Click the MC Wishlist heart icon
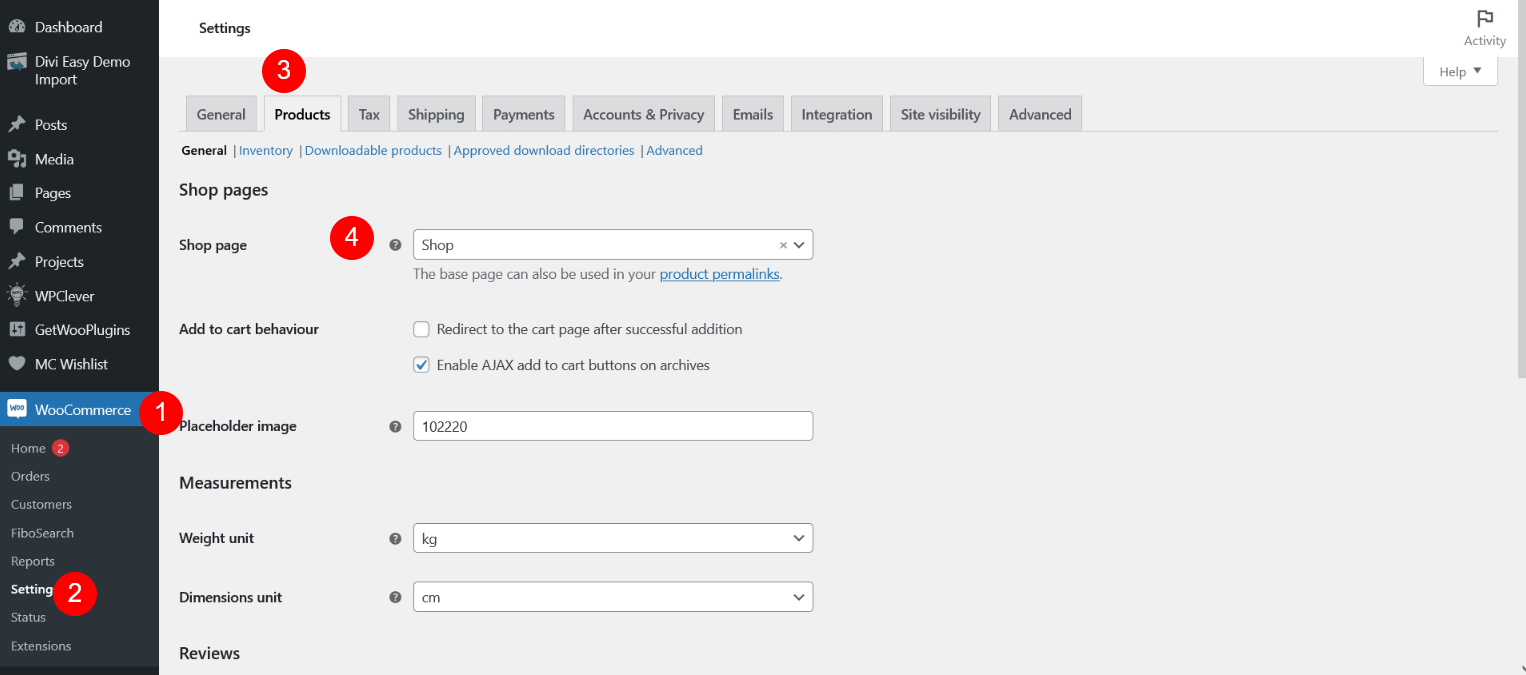1526x675 pixels. [x=16, y=364]
